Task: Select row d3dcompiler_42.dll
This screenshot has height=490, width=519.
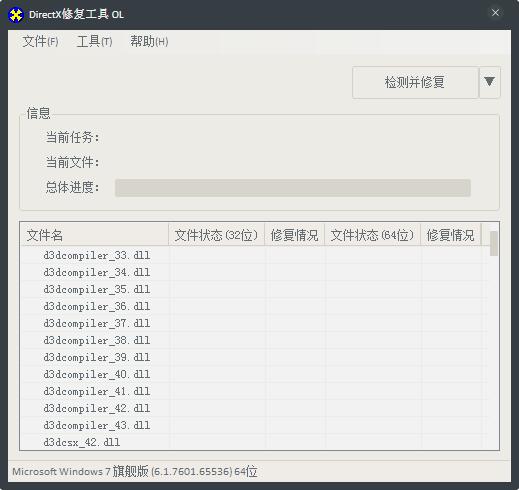Action: (x=254, y=408)
